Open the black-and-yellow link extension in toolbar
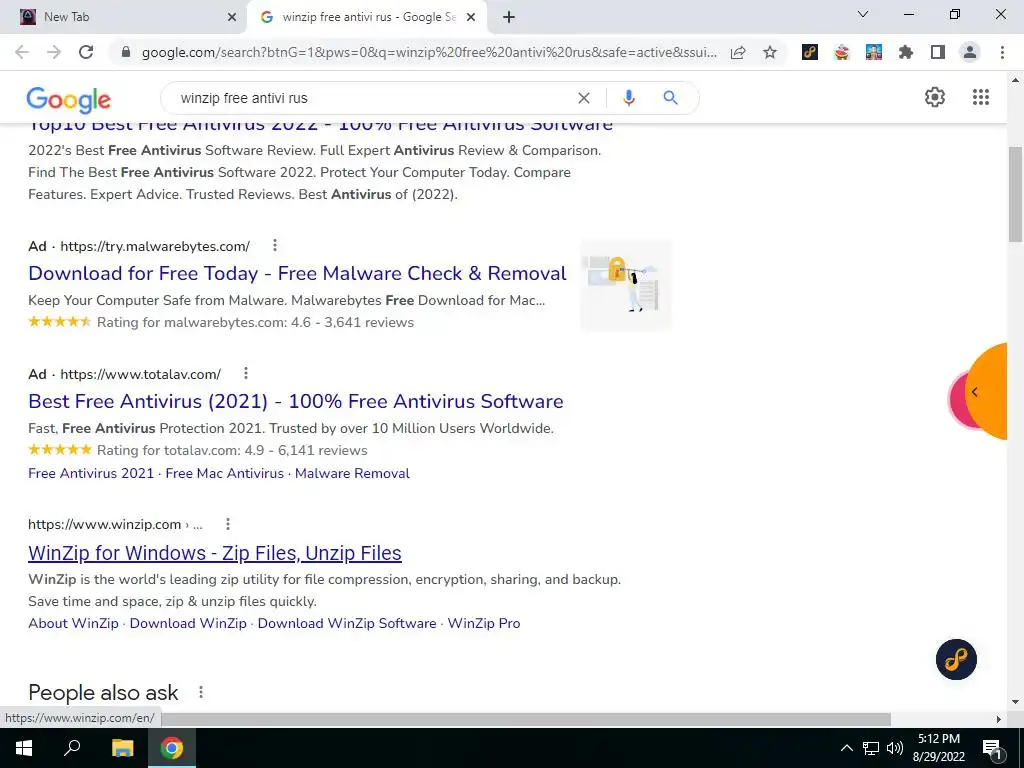The height and width of the screenshot is (768, 1024). tap(810, 52)
